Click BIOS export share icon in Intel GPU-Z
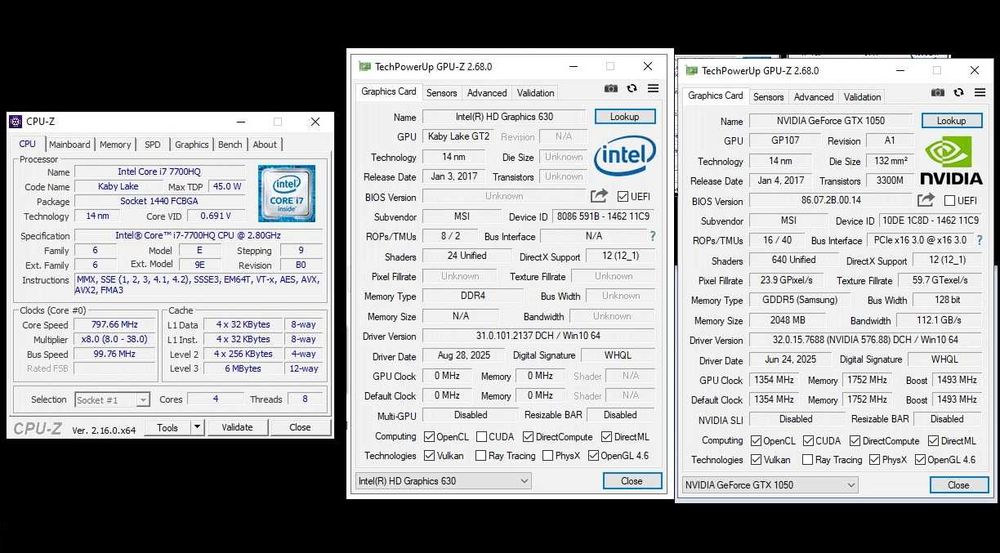 tap(599, 196)
